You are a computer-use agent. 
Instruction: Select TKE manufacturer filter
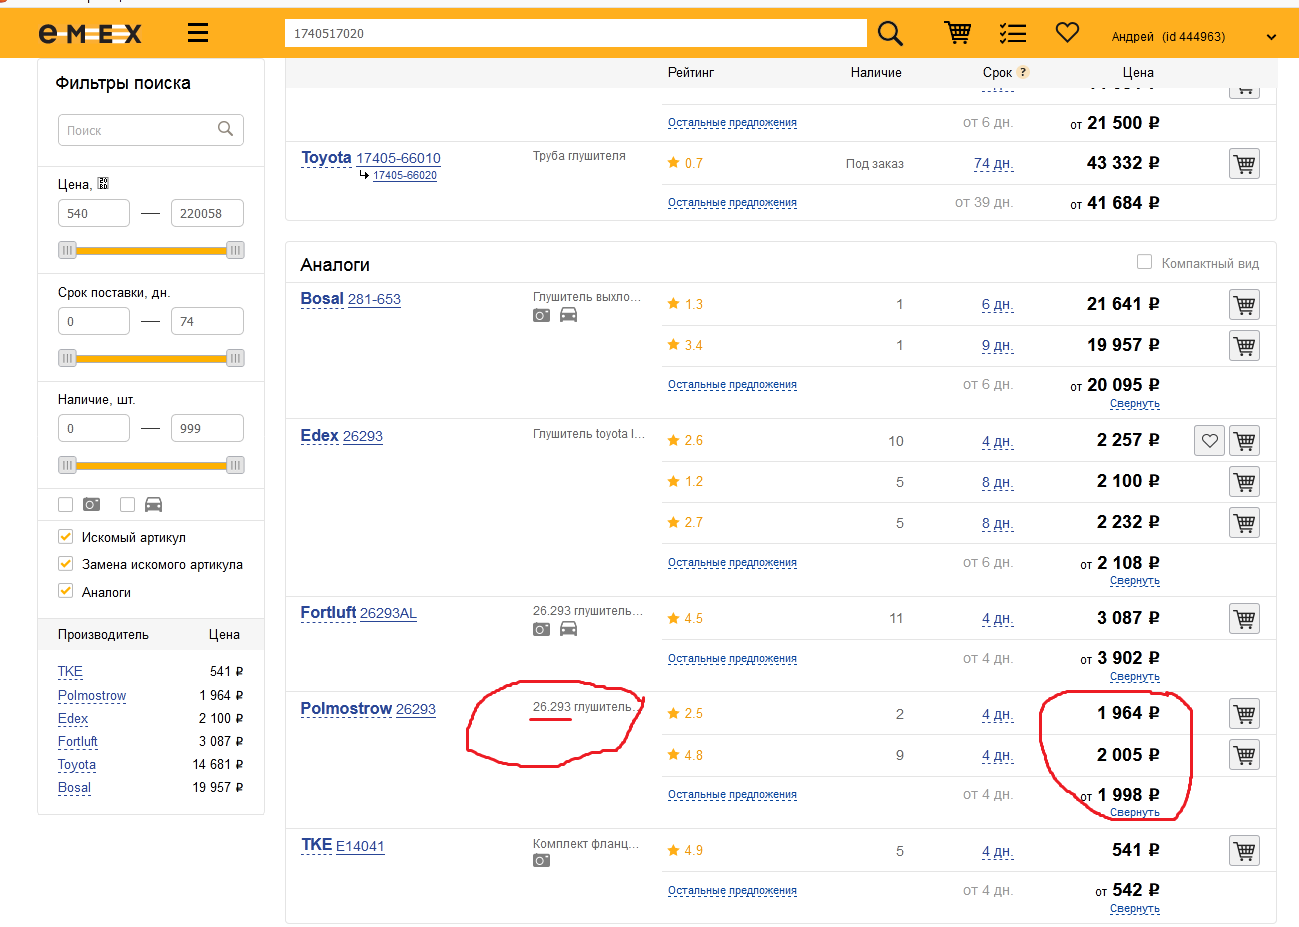[70, 672]
